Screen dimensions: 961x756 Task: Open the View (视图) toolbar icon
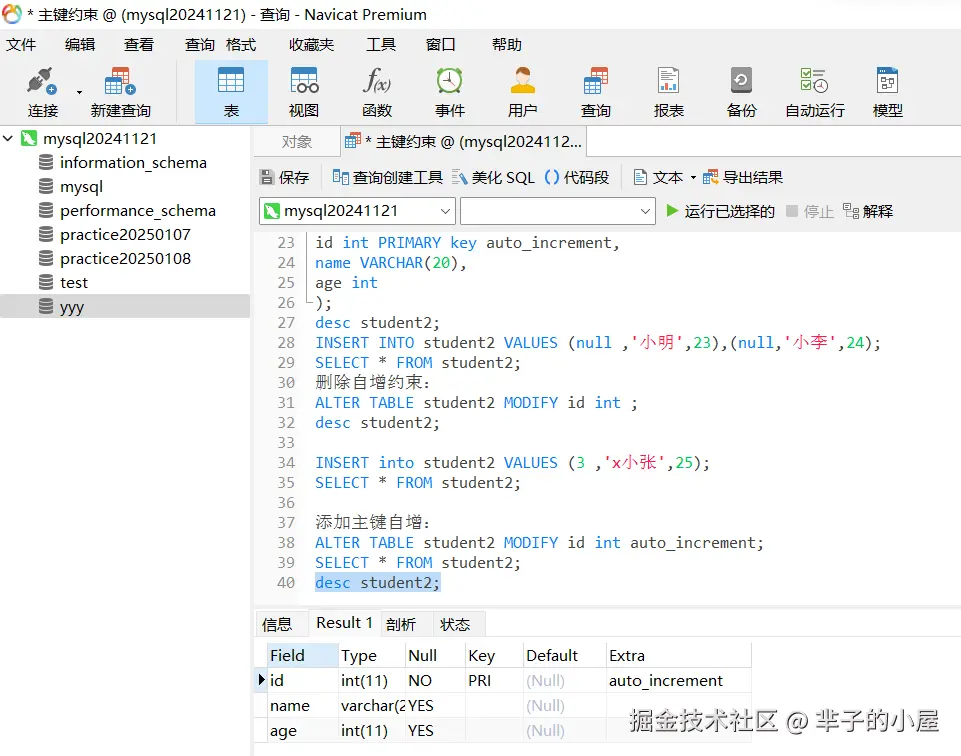304,81
